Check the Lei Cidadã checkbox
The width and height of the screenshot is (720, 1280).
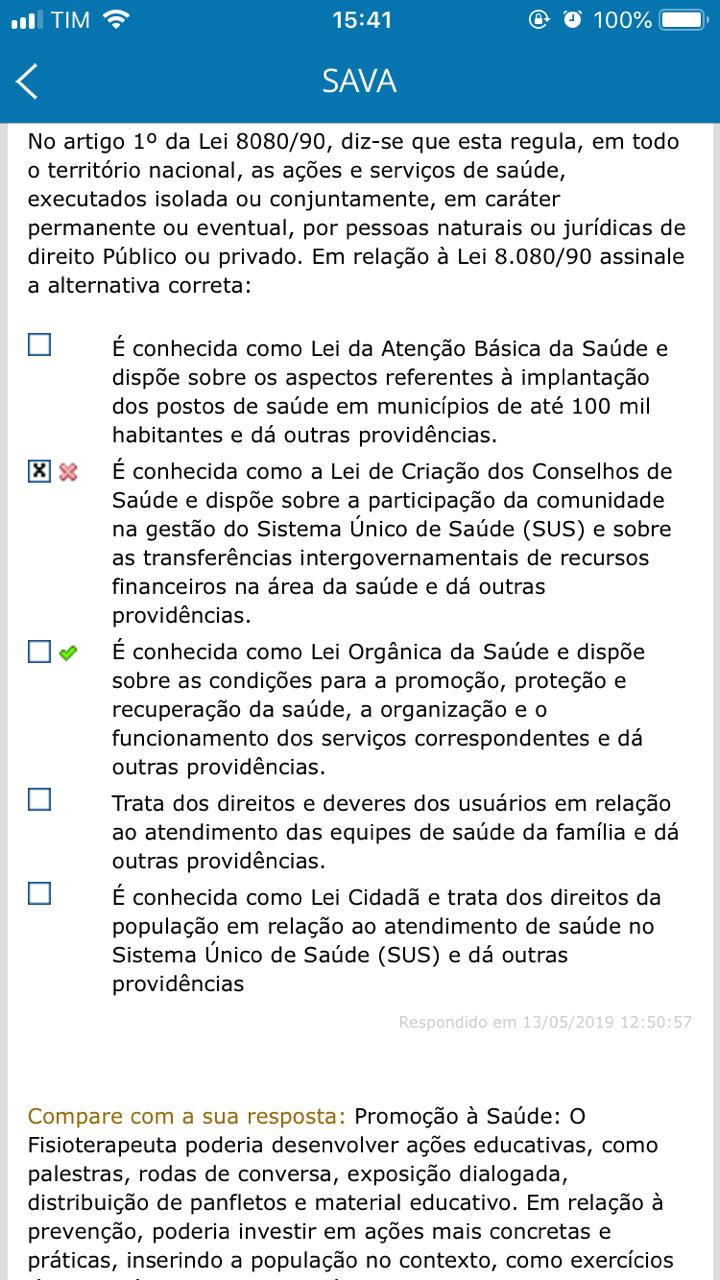click(39, 893)
